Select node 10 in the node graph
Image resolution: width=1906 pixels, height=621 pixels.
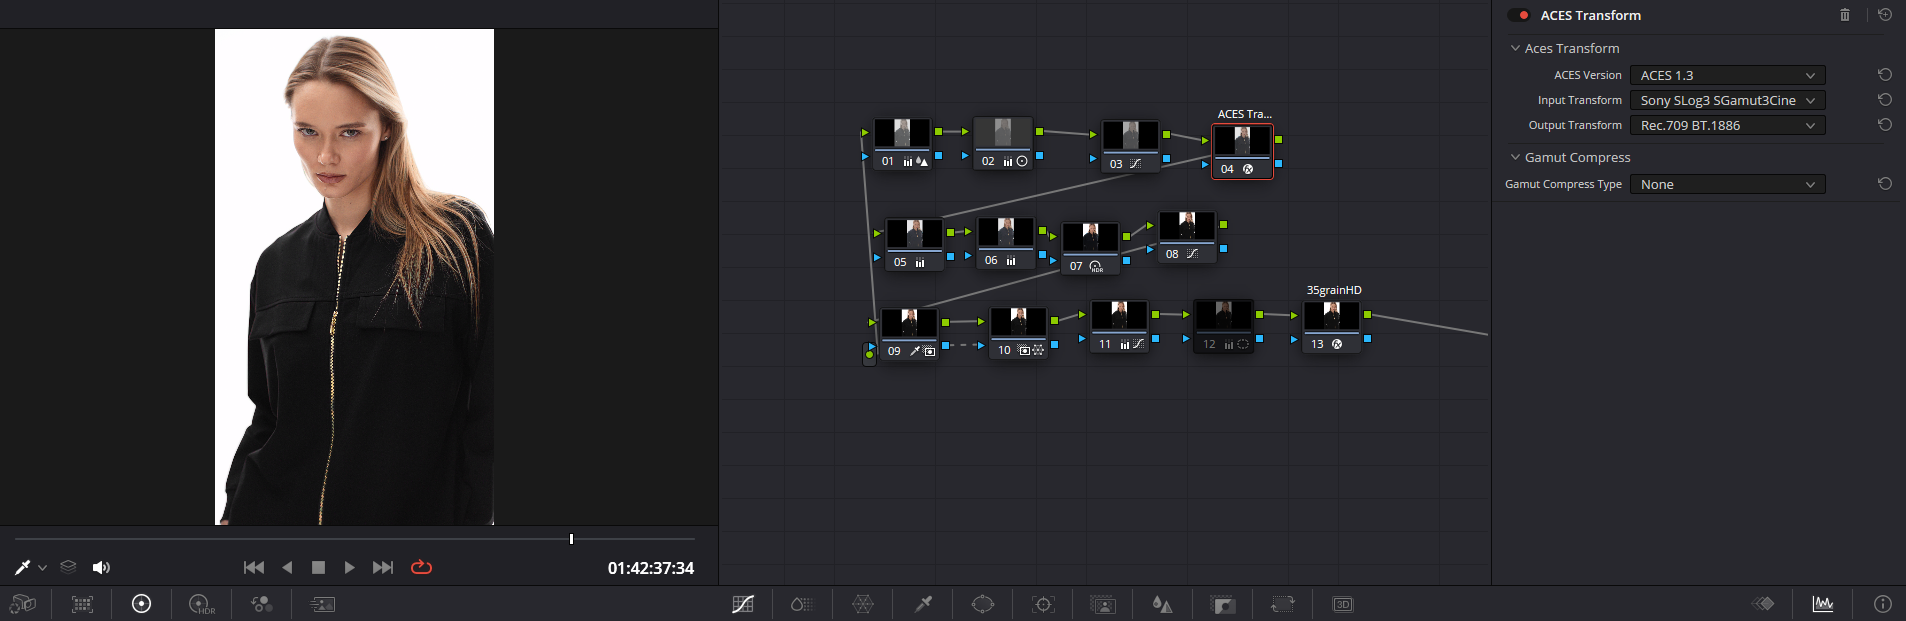1018,332
